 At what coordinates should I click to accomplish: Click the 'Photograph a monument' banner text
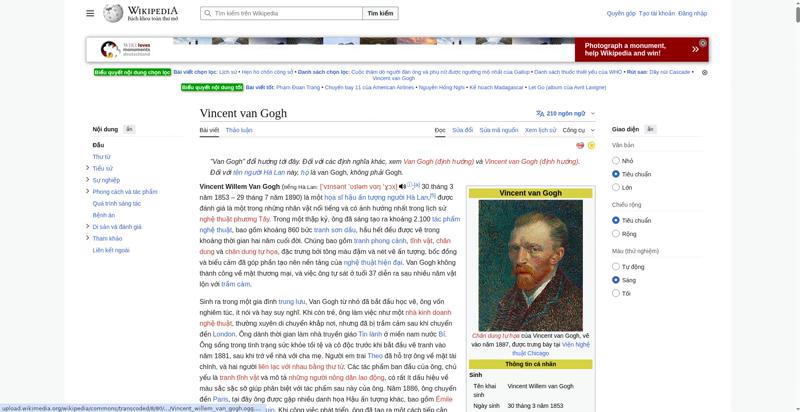point(625,49)
